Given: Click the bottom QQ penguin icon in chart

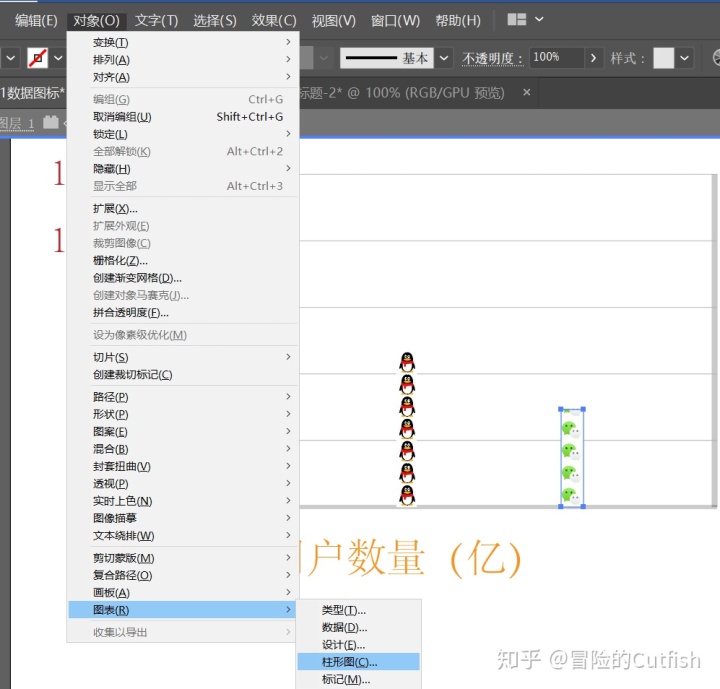Looking at the screenshot, I should [407, 496].
